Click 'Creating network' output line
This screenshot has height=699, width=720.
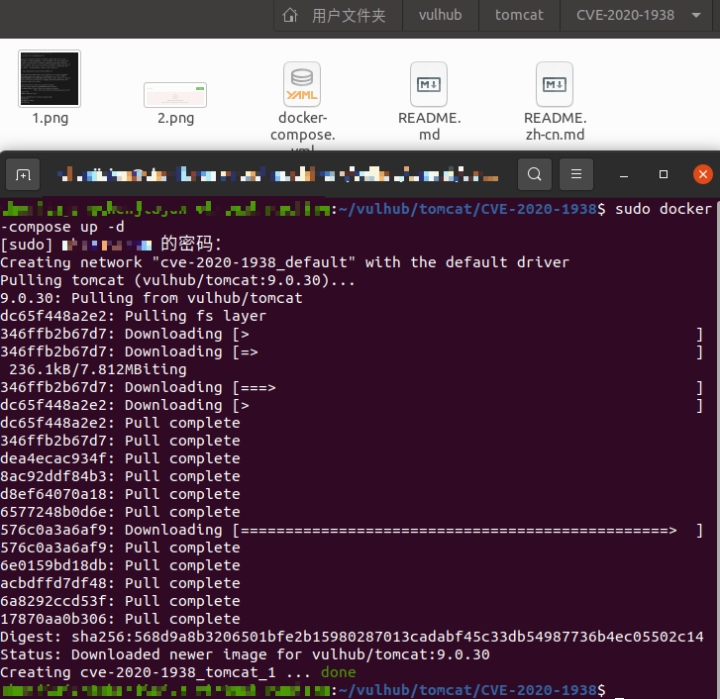(285, 262)
